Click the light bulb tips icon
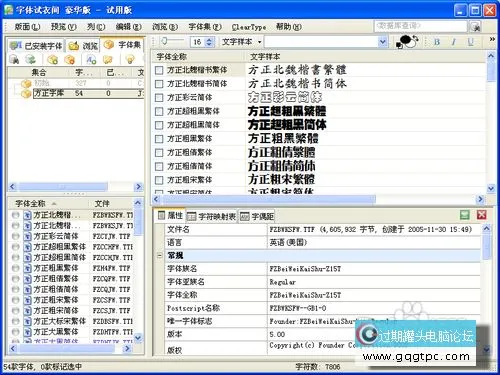 point(130,60)
